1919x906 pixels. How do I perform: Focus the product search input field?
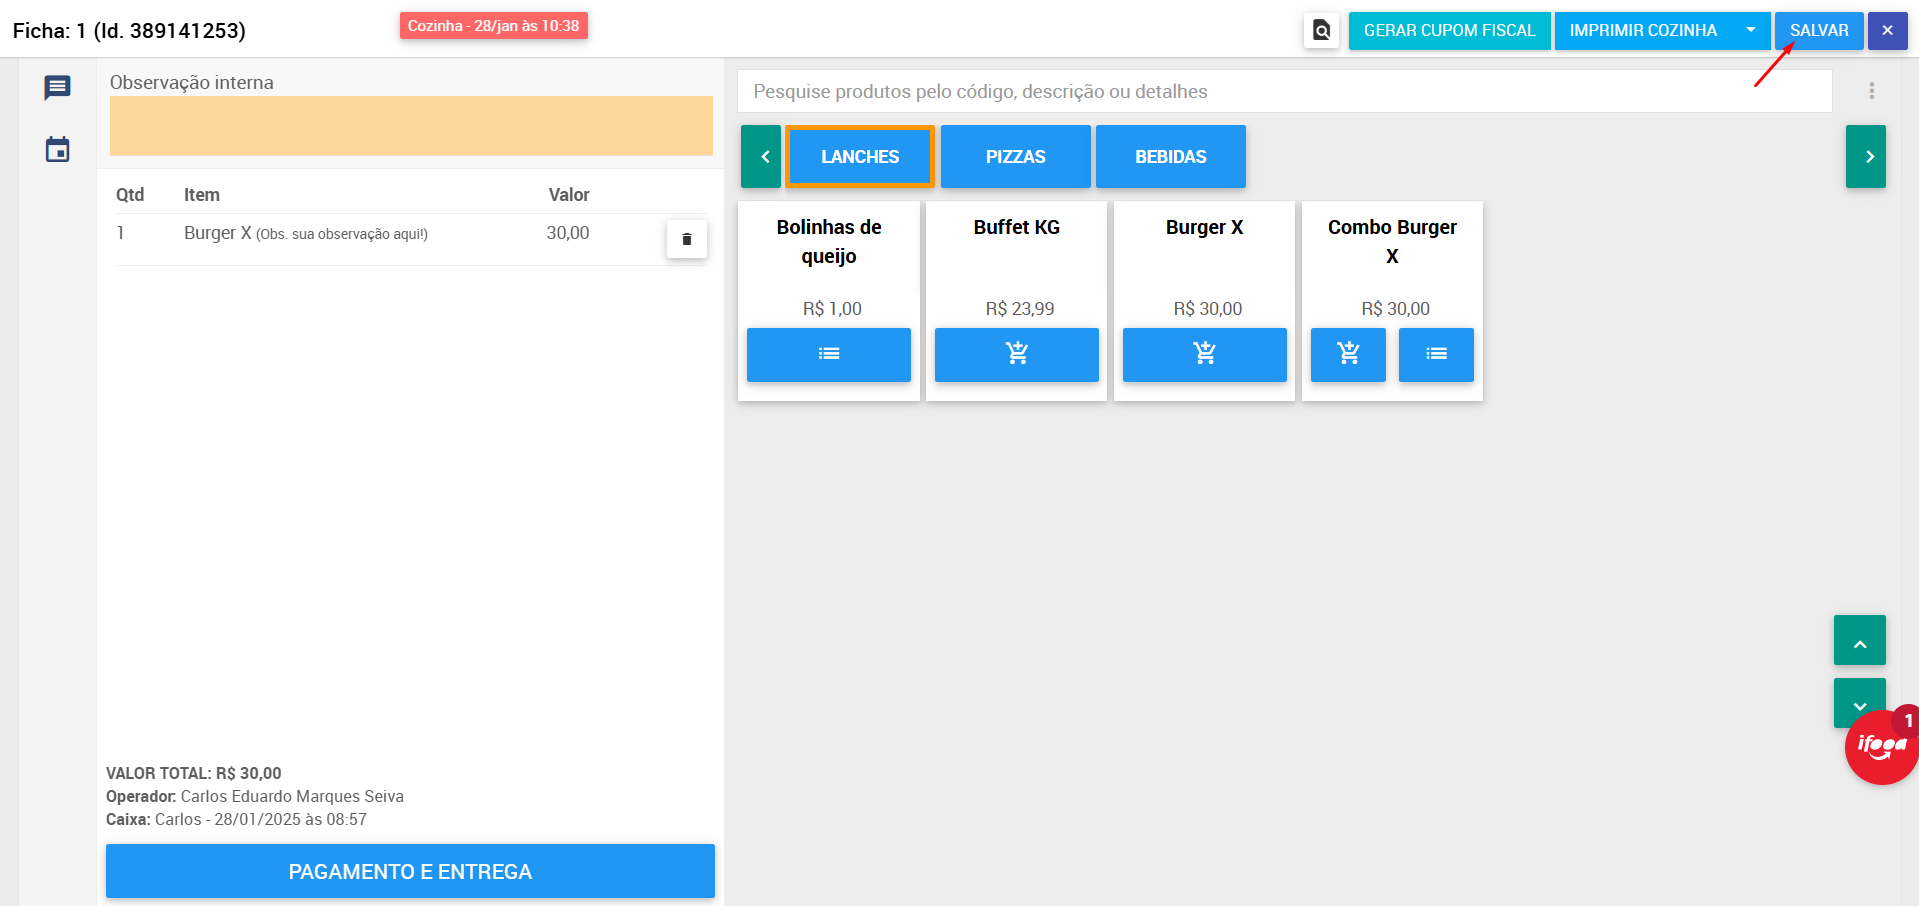point(1284,92)
